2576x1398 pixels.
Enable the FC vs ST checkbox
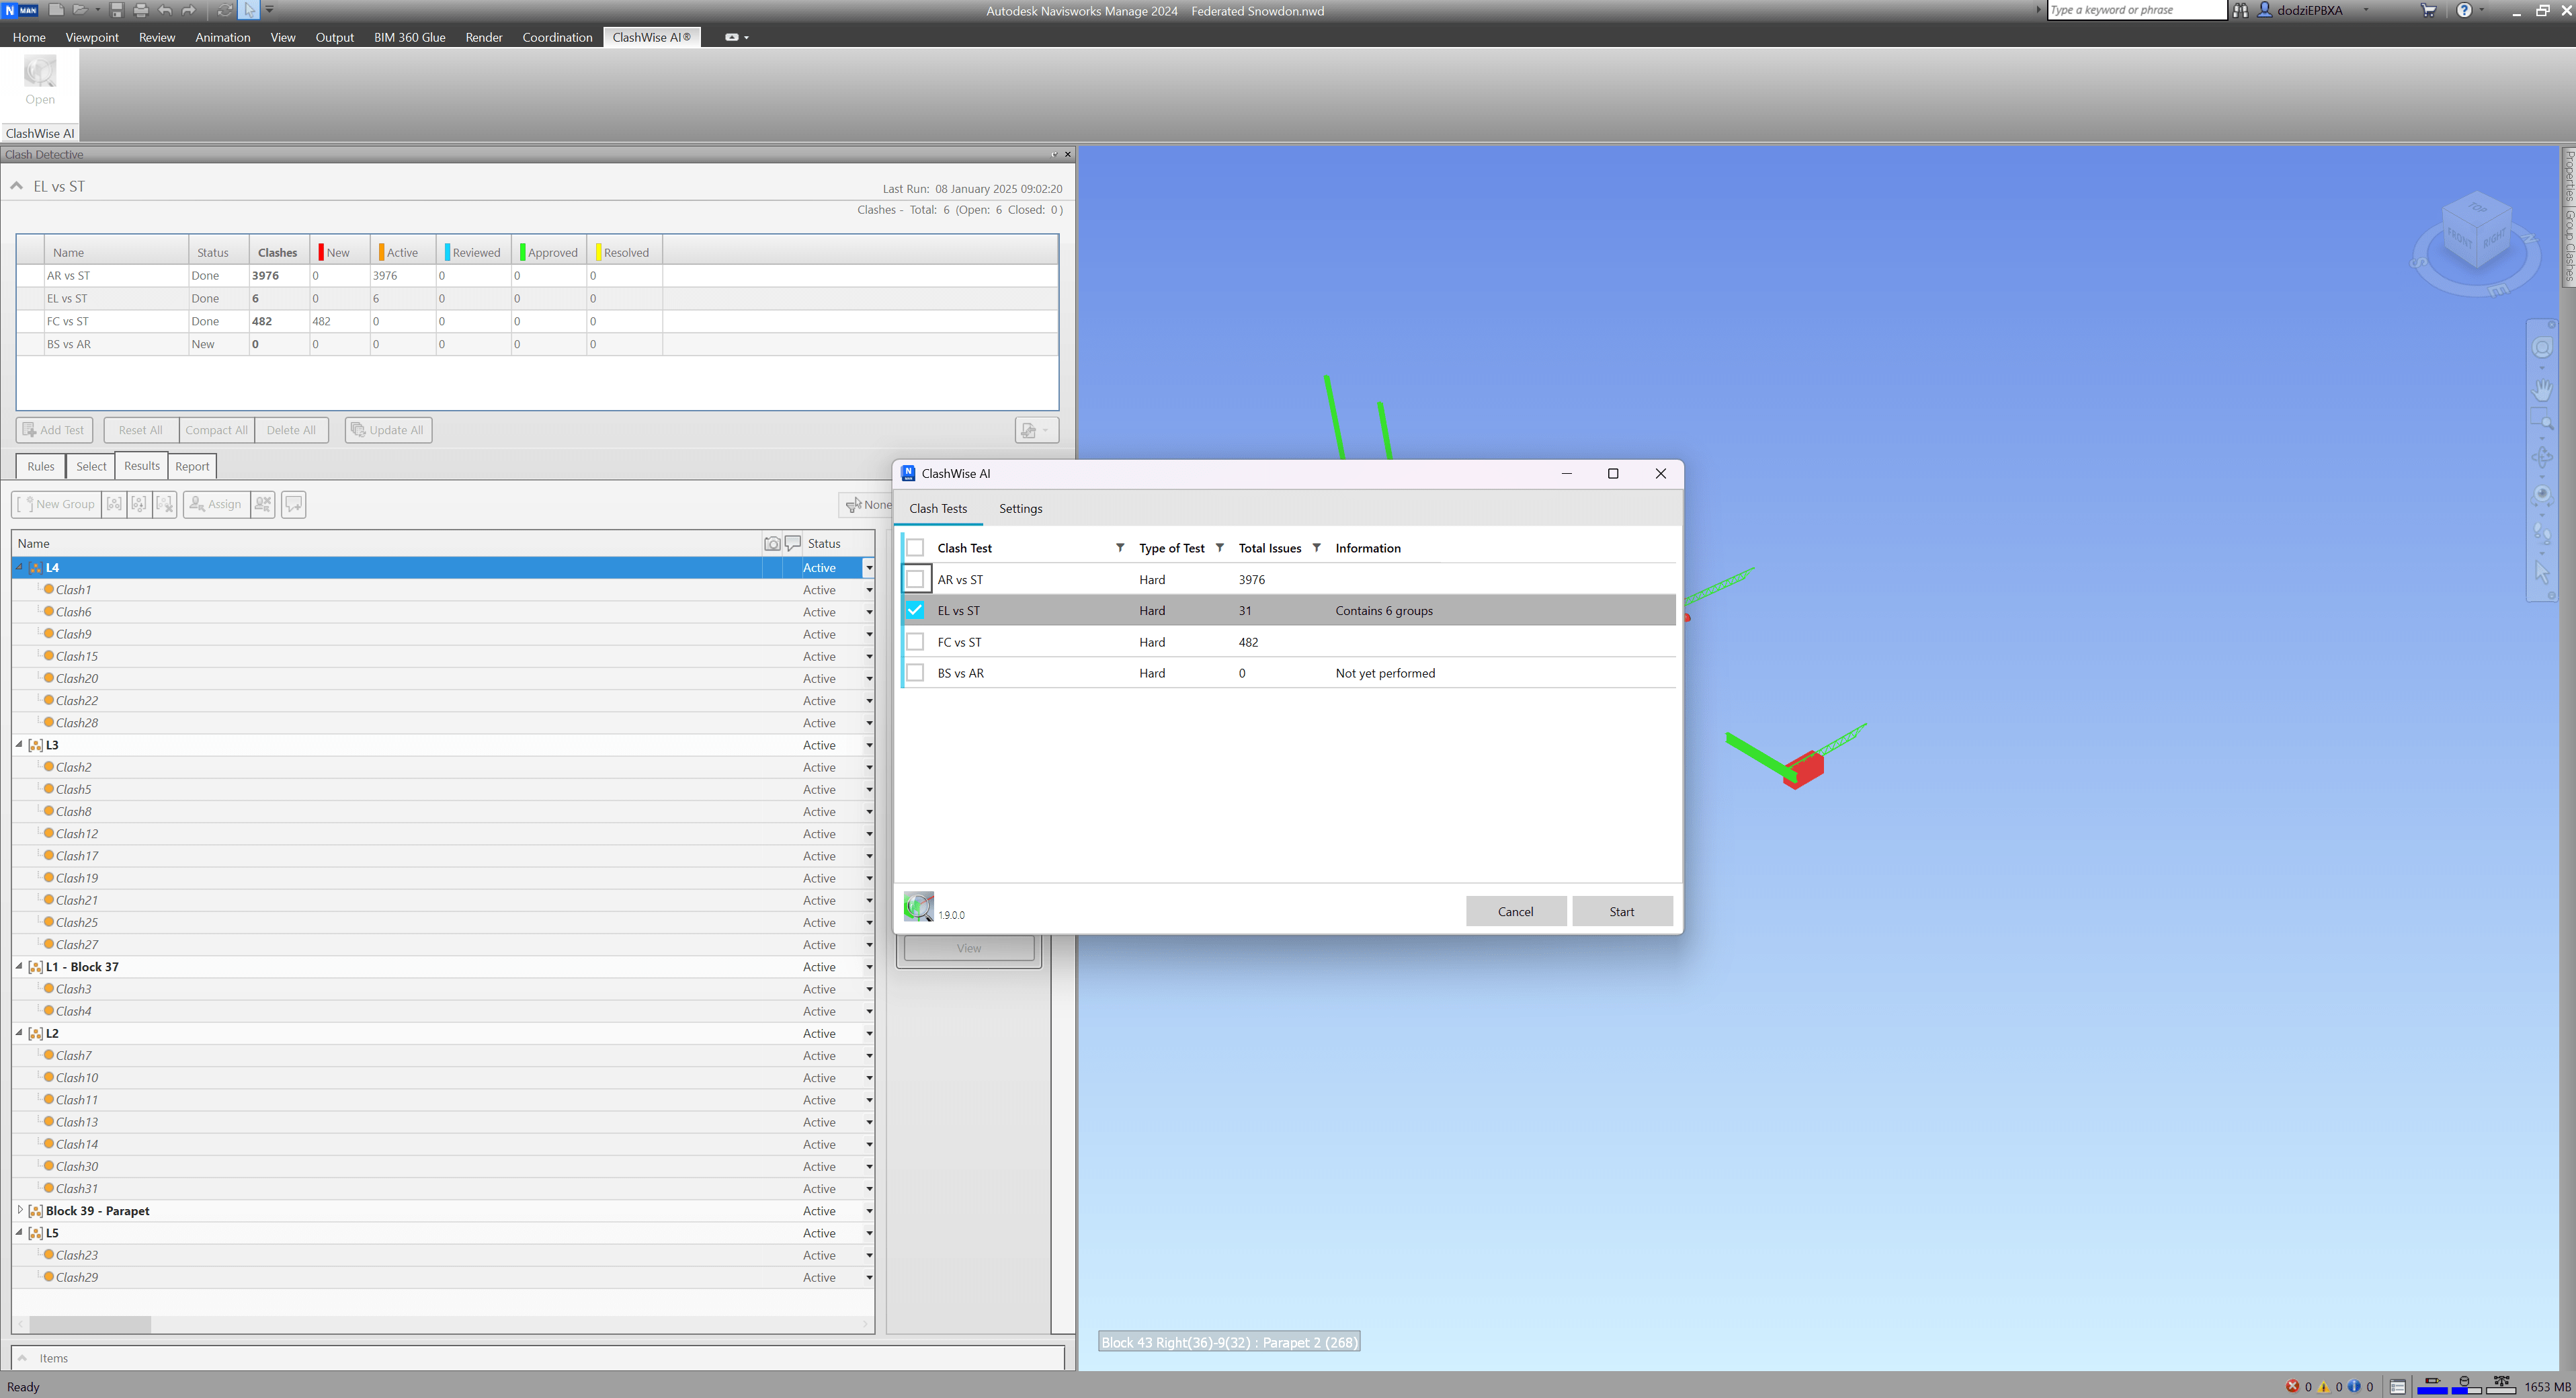pyautogui.click(x=915, y=642)
